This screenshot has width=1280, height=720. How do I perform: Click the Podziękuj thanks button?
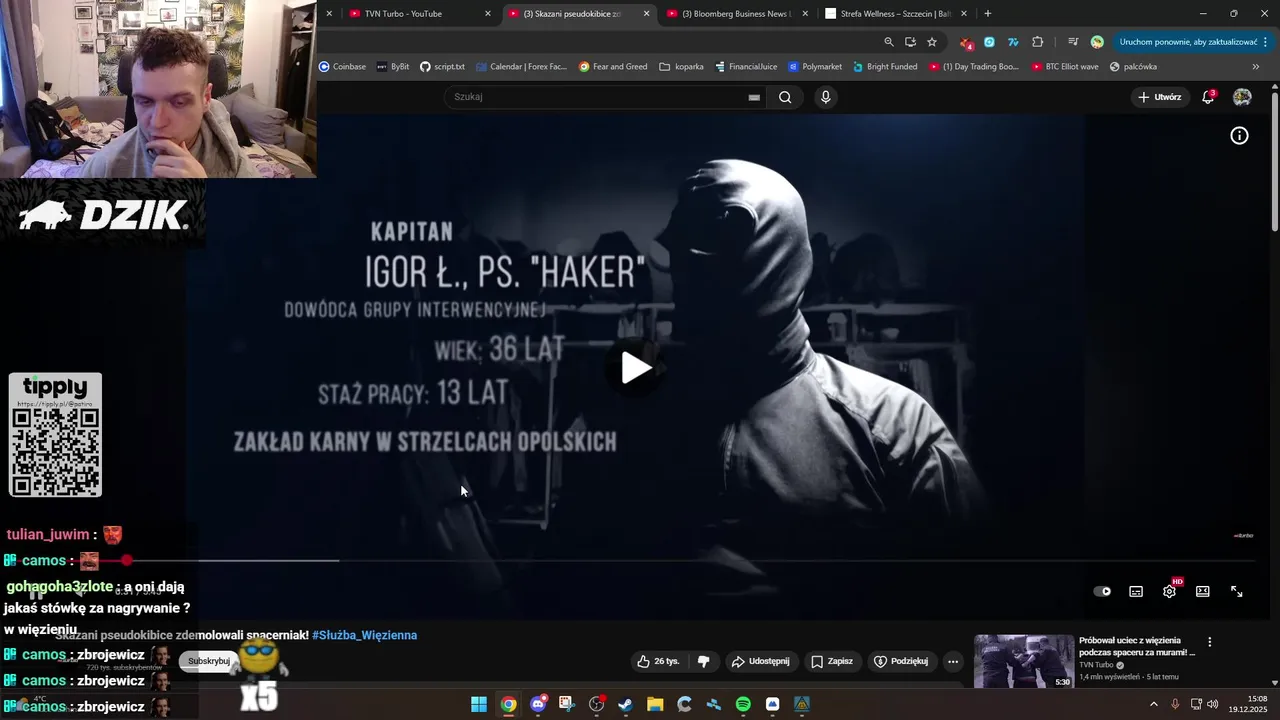coord(900,661)
